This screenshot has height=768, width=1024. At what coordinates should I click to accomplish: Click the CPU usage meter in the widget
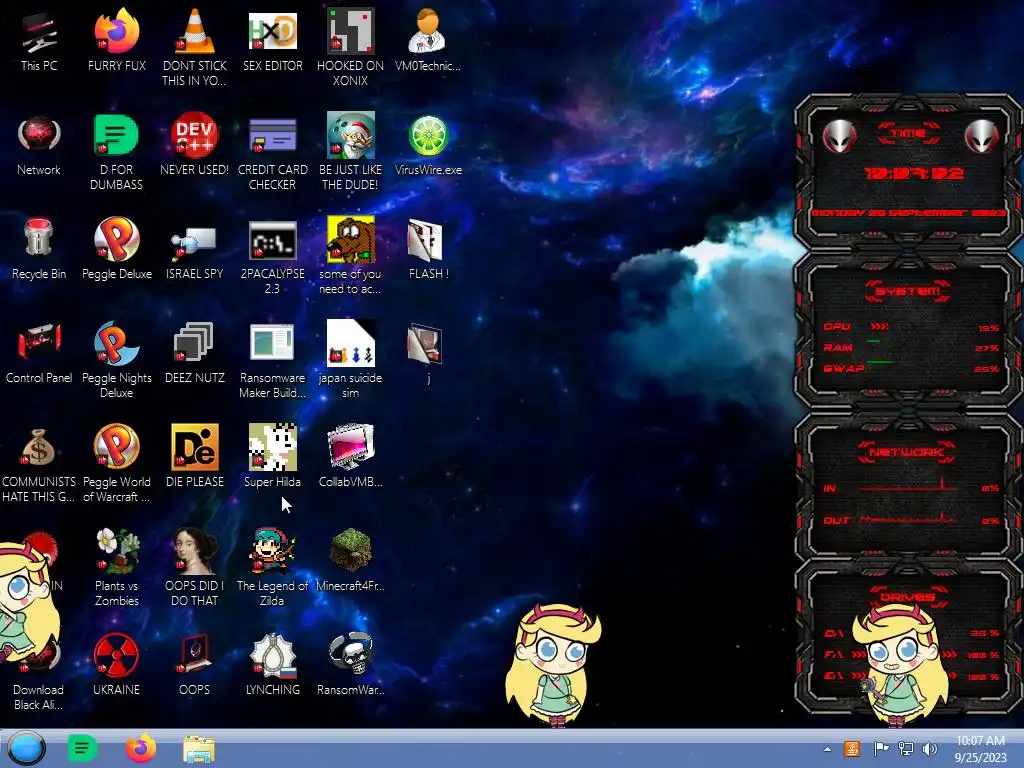(x=912, y=327)
